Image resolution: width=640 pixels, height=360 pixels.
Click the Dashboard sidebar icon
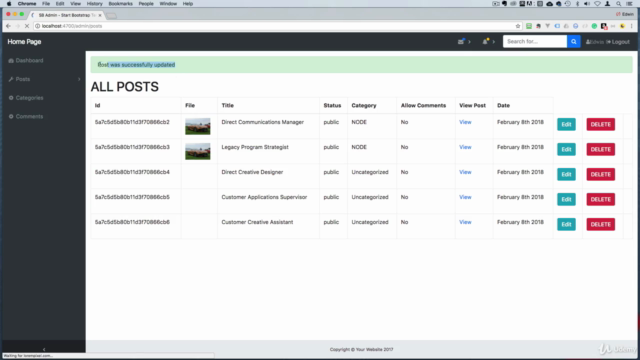click(11, 60)
